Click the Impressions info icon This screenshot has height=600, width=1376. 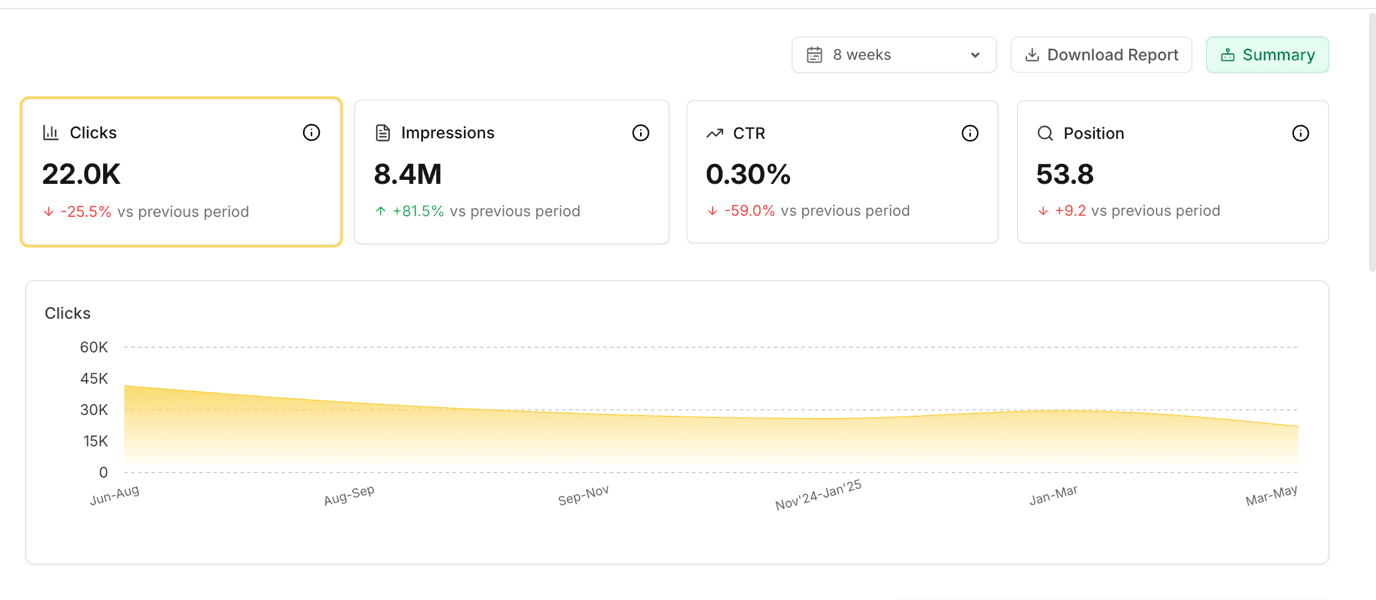641,133
